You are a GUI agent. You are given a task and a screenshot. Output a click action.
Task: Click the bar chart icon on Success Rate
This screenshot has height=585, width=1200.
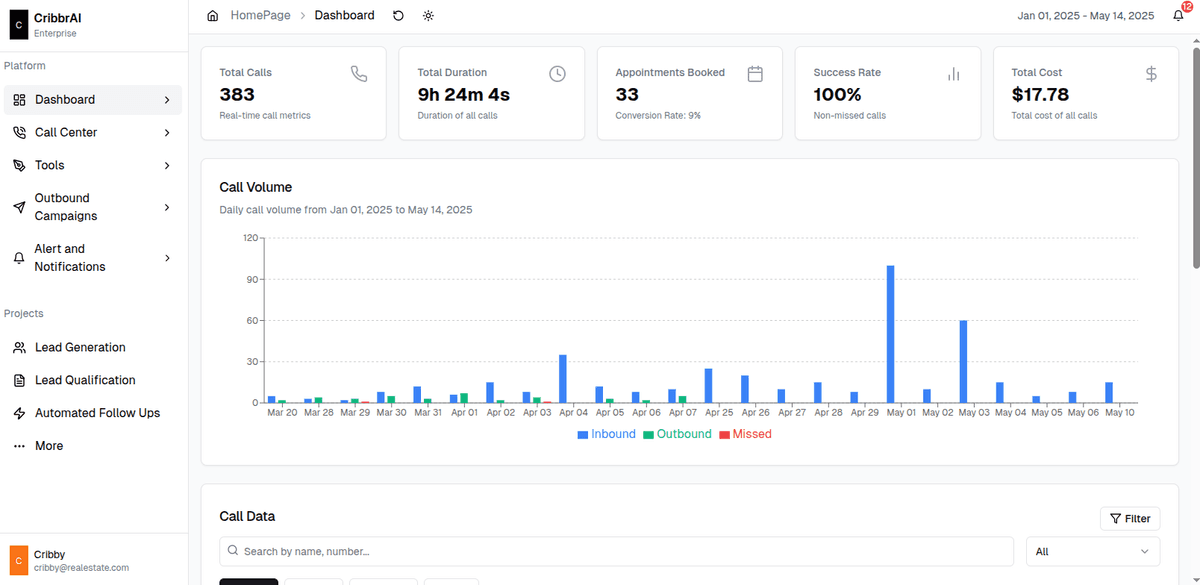coord(953,74)
